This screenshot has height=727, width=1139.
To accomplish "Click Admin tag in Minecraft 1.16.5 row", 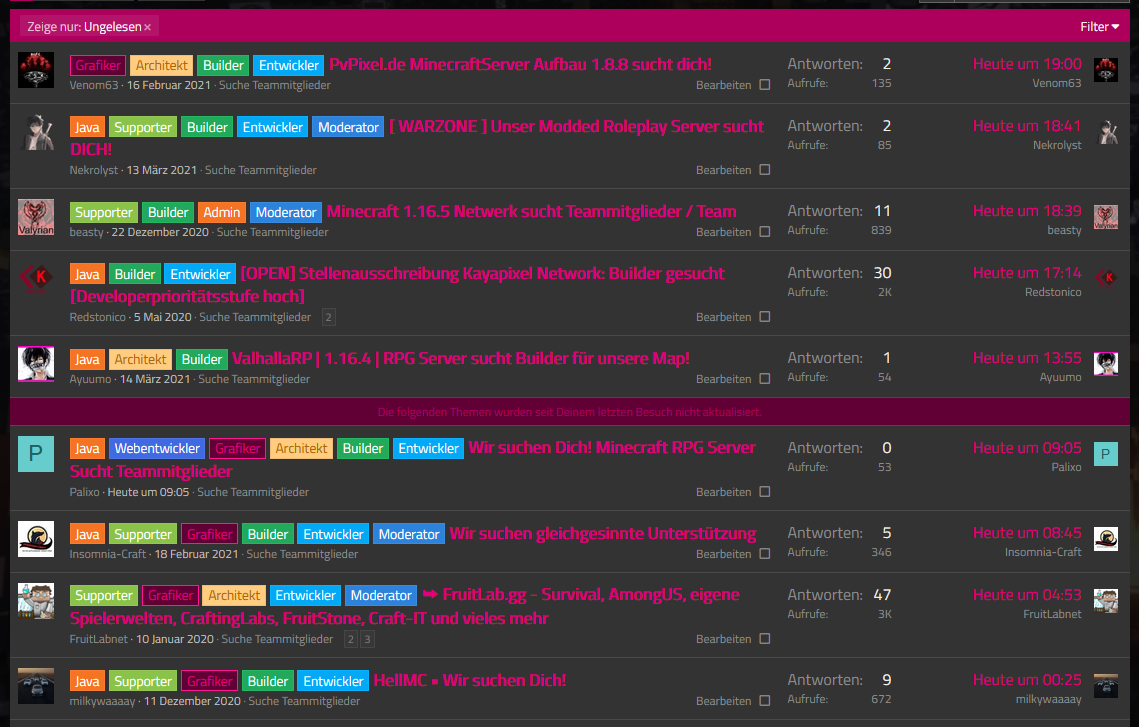I will (222, 212).
